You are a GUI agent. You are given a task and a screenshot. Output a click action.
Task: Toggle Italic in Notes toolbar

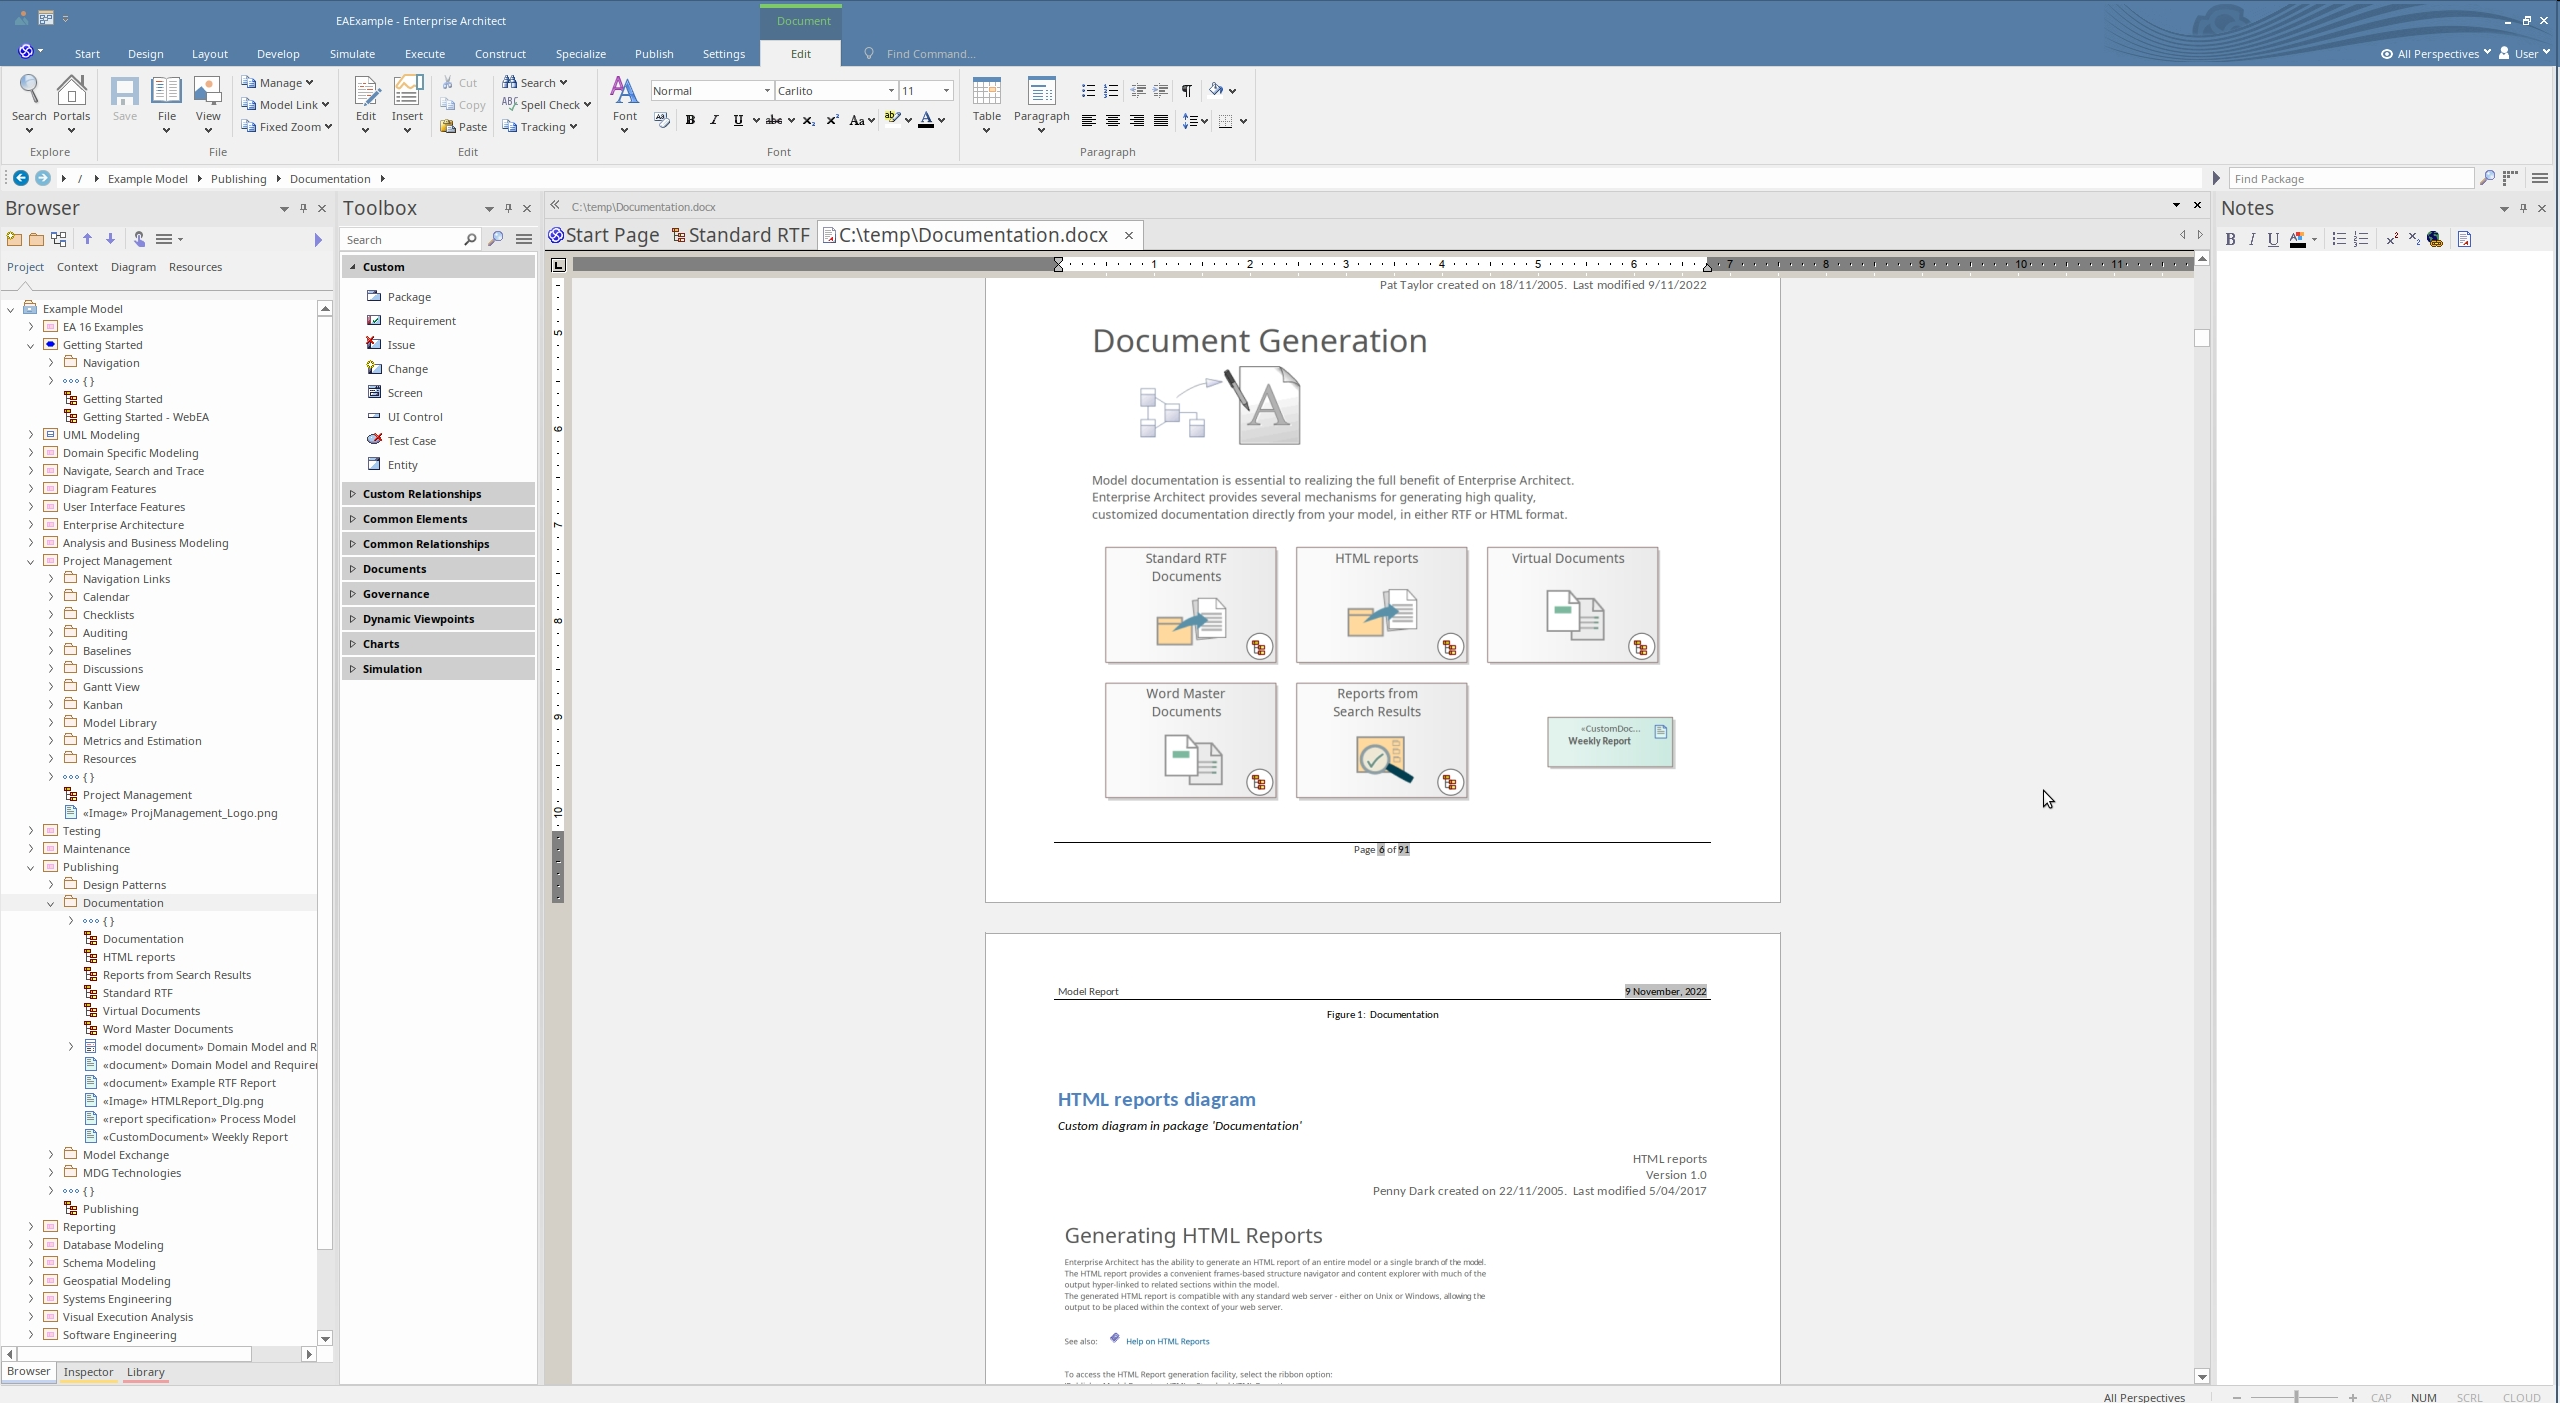pyautogui.click(x=2252, y=239)
